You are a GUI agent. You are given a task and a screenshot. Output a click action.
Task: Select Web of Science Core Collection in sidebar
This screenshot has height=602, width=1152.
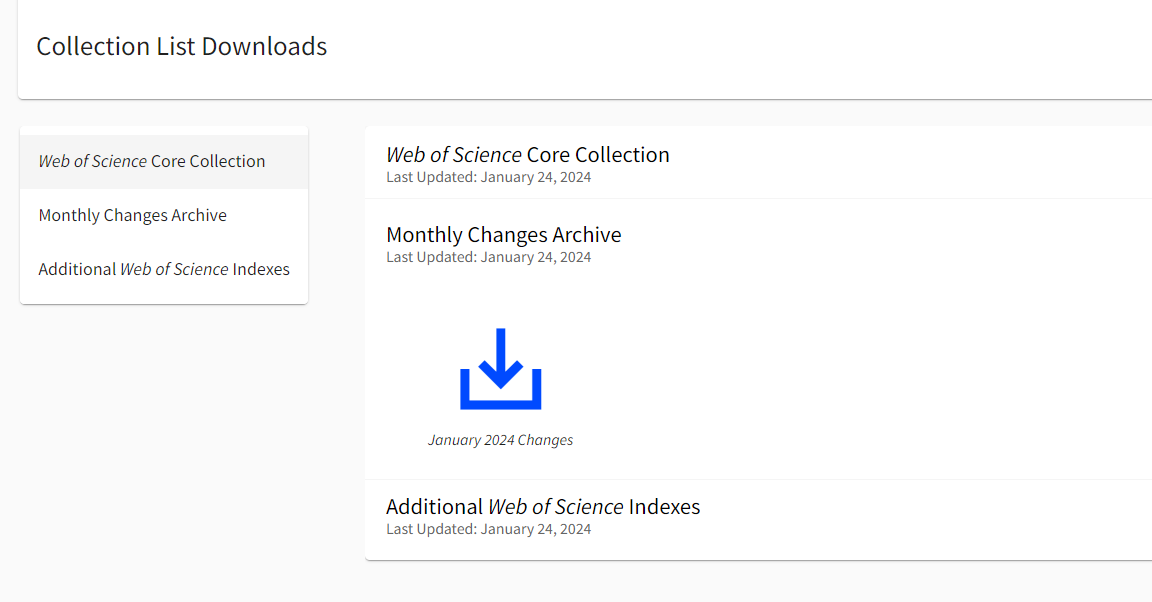(151, 160)
